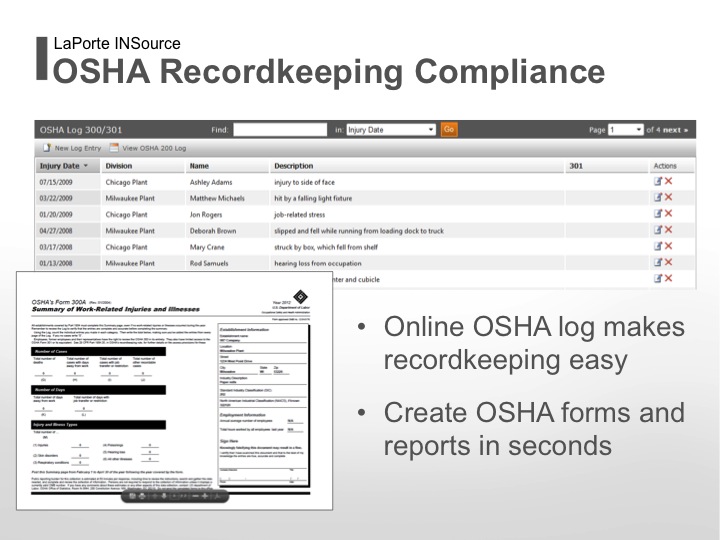The image size is (720, 540).
Task: Zoom out in the PDF viewer toolbar
Action: [196, 496]
